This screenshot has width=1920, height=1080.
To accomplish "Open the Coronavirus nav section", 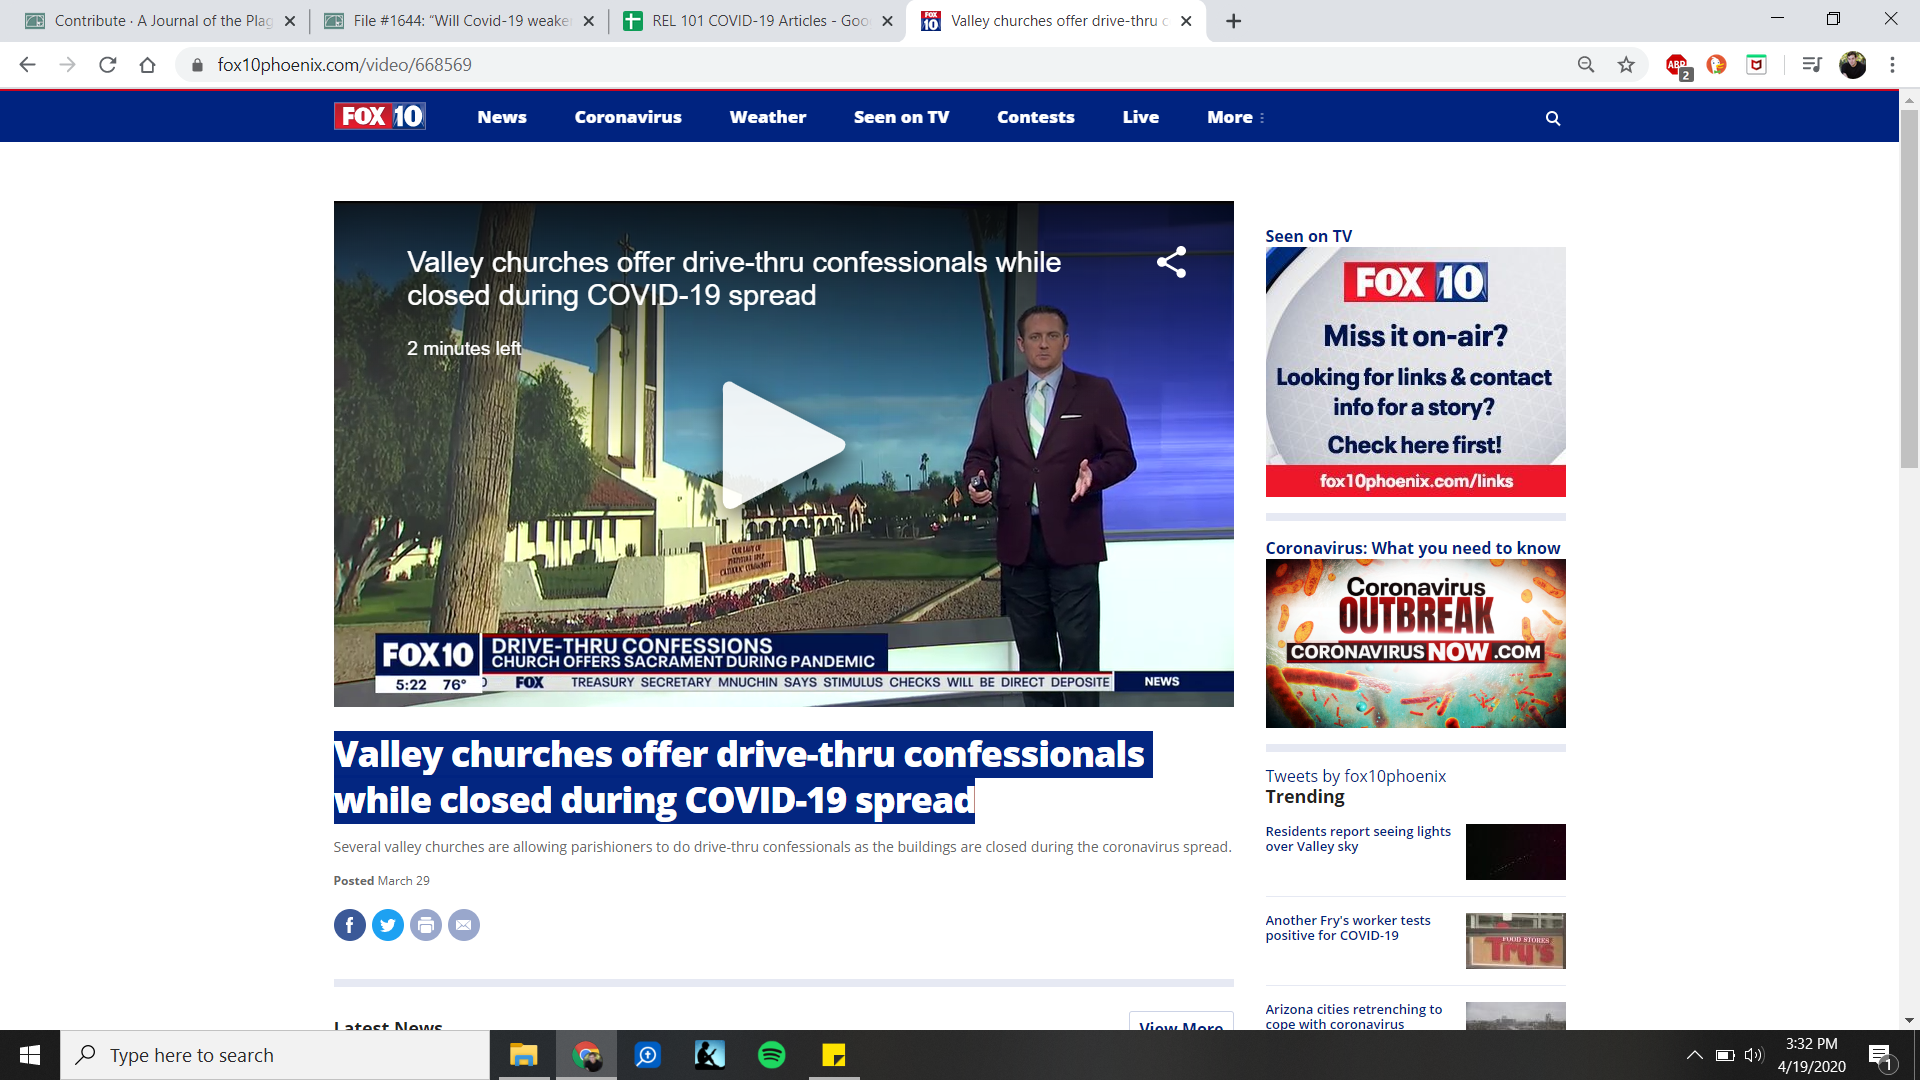I will 627,117.
